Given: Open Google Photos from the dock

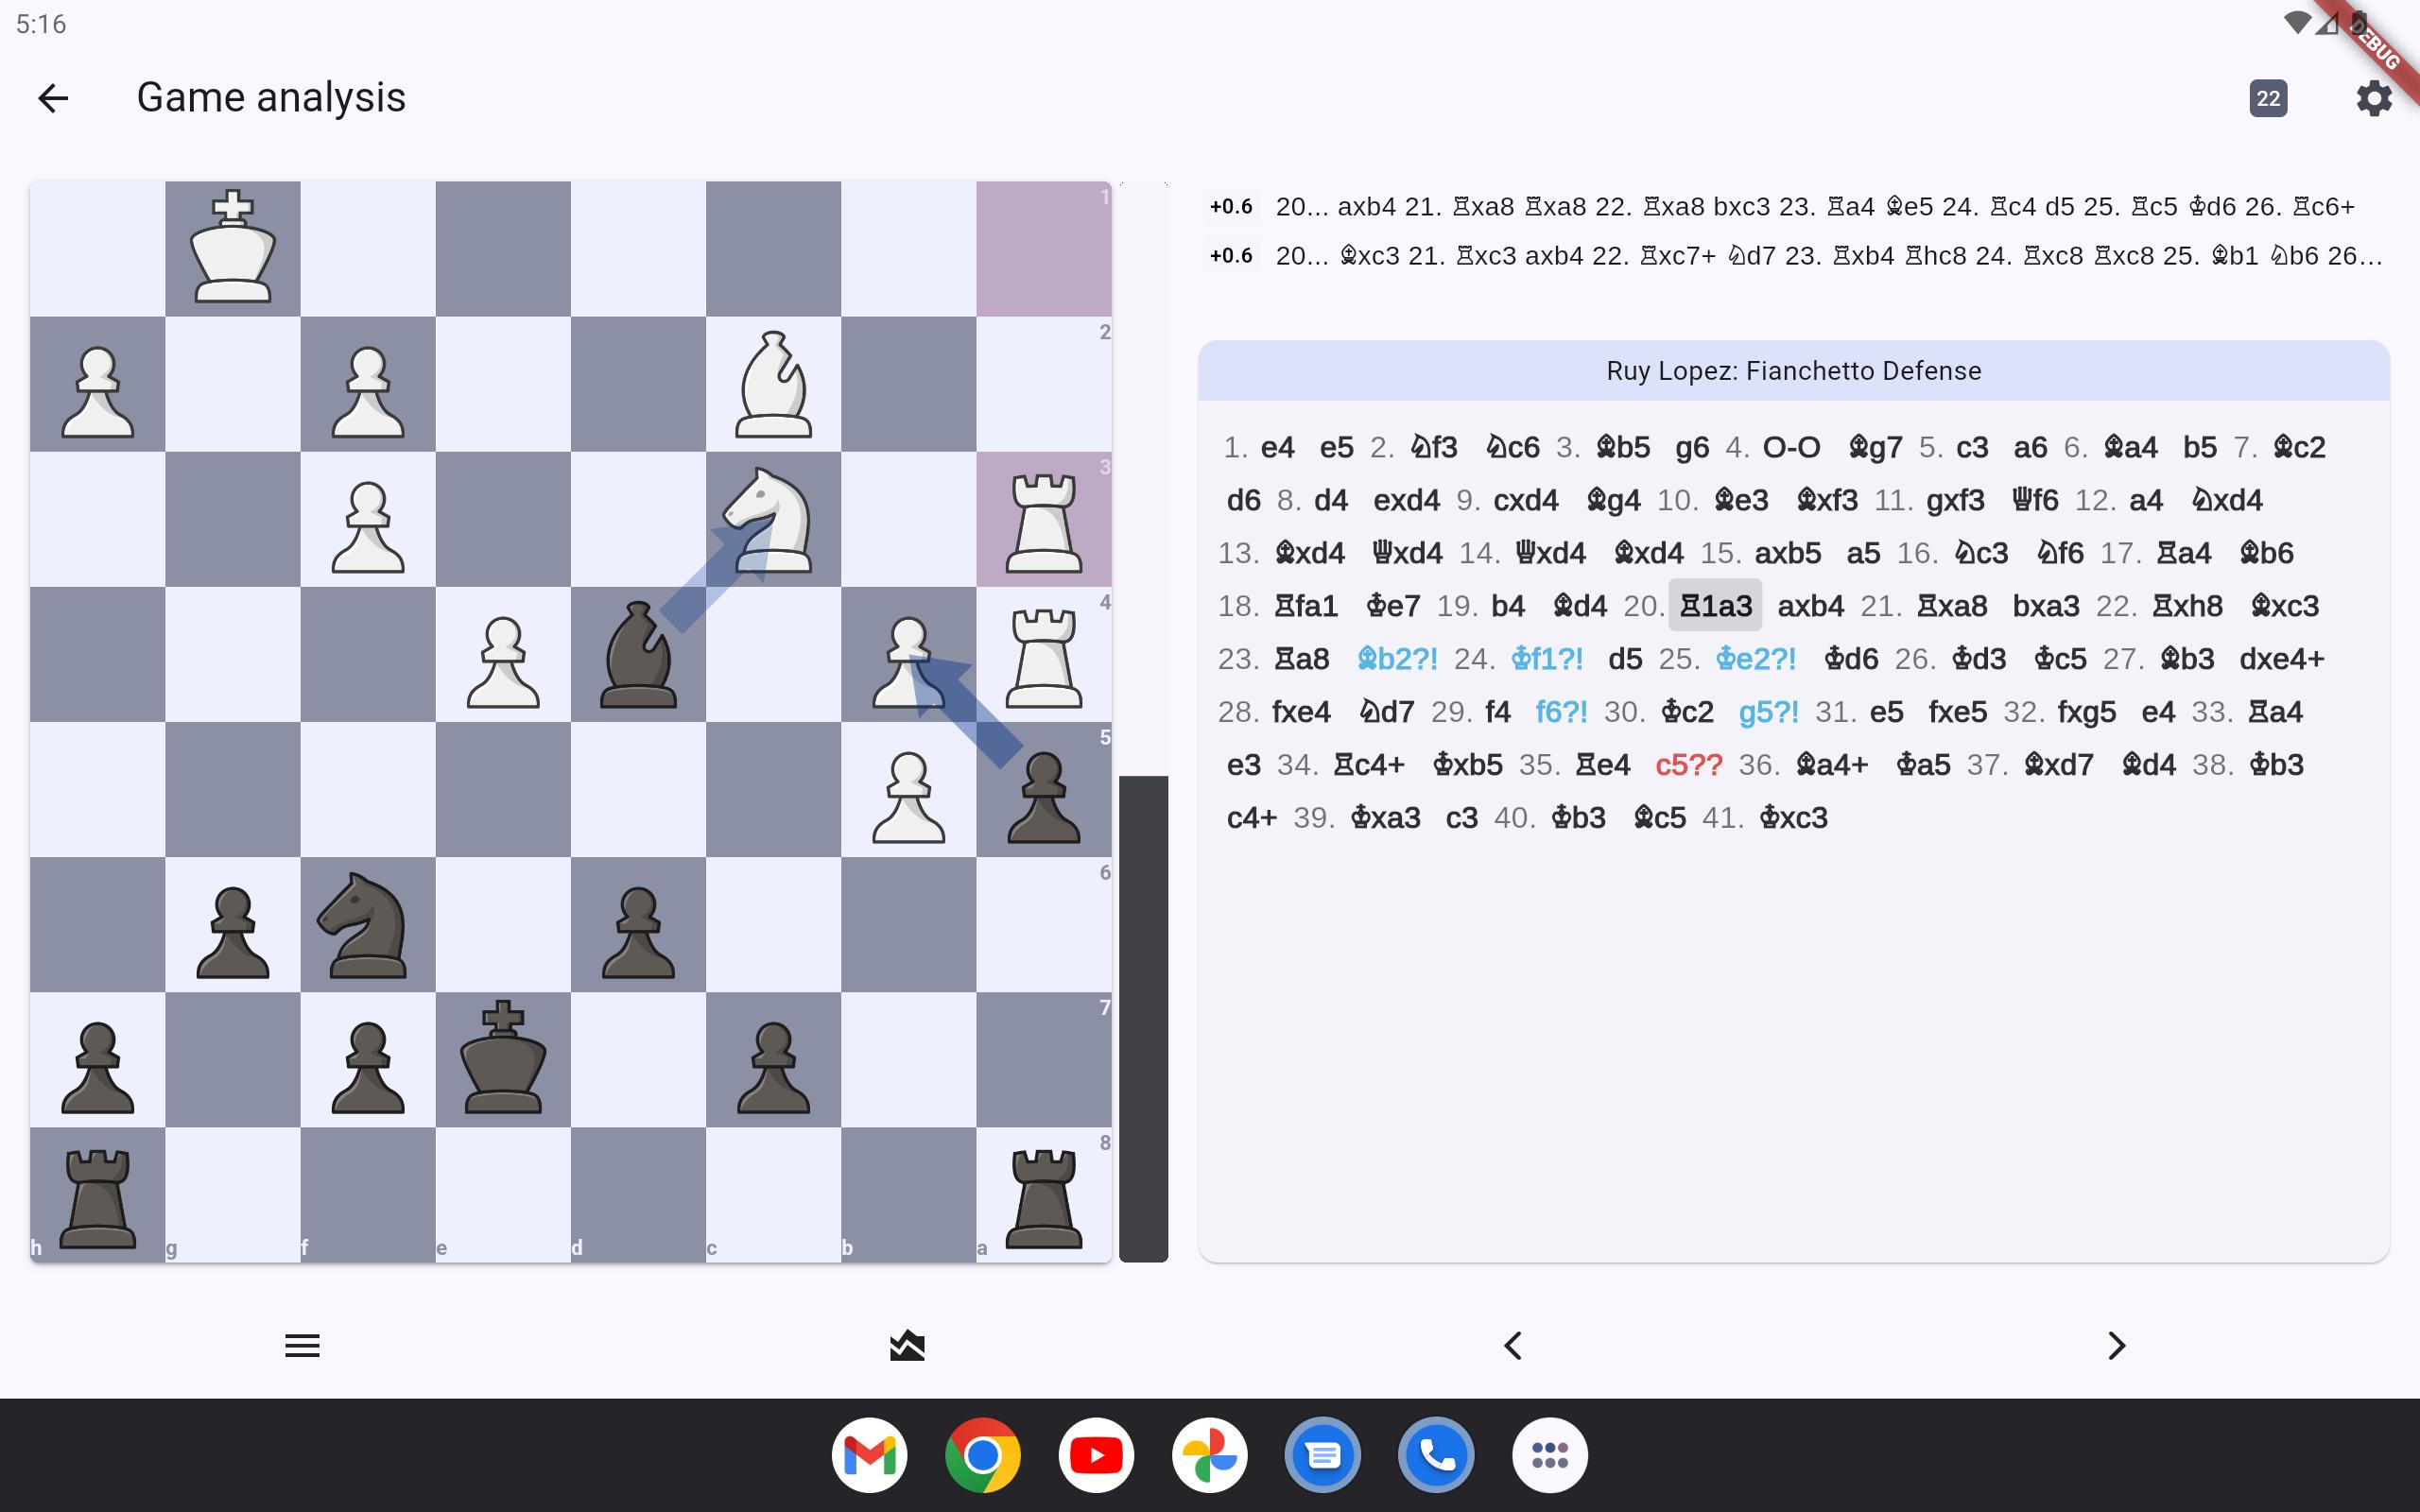Looking at the screenshot, I should (x=1210, y=1455).
